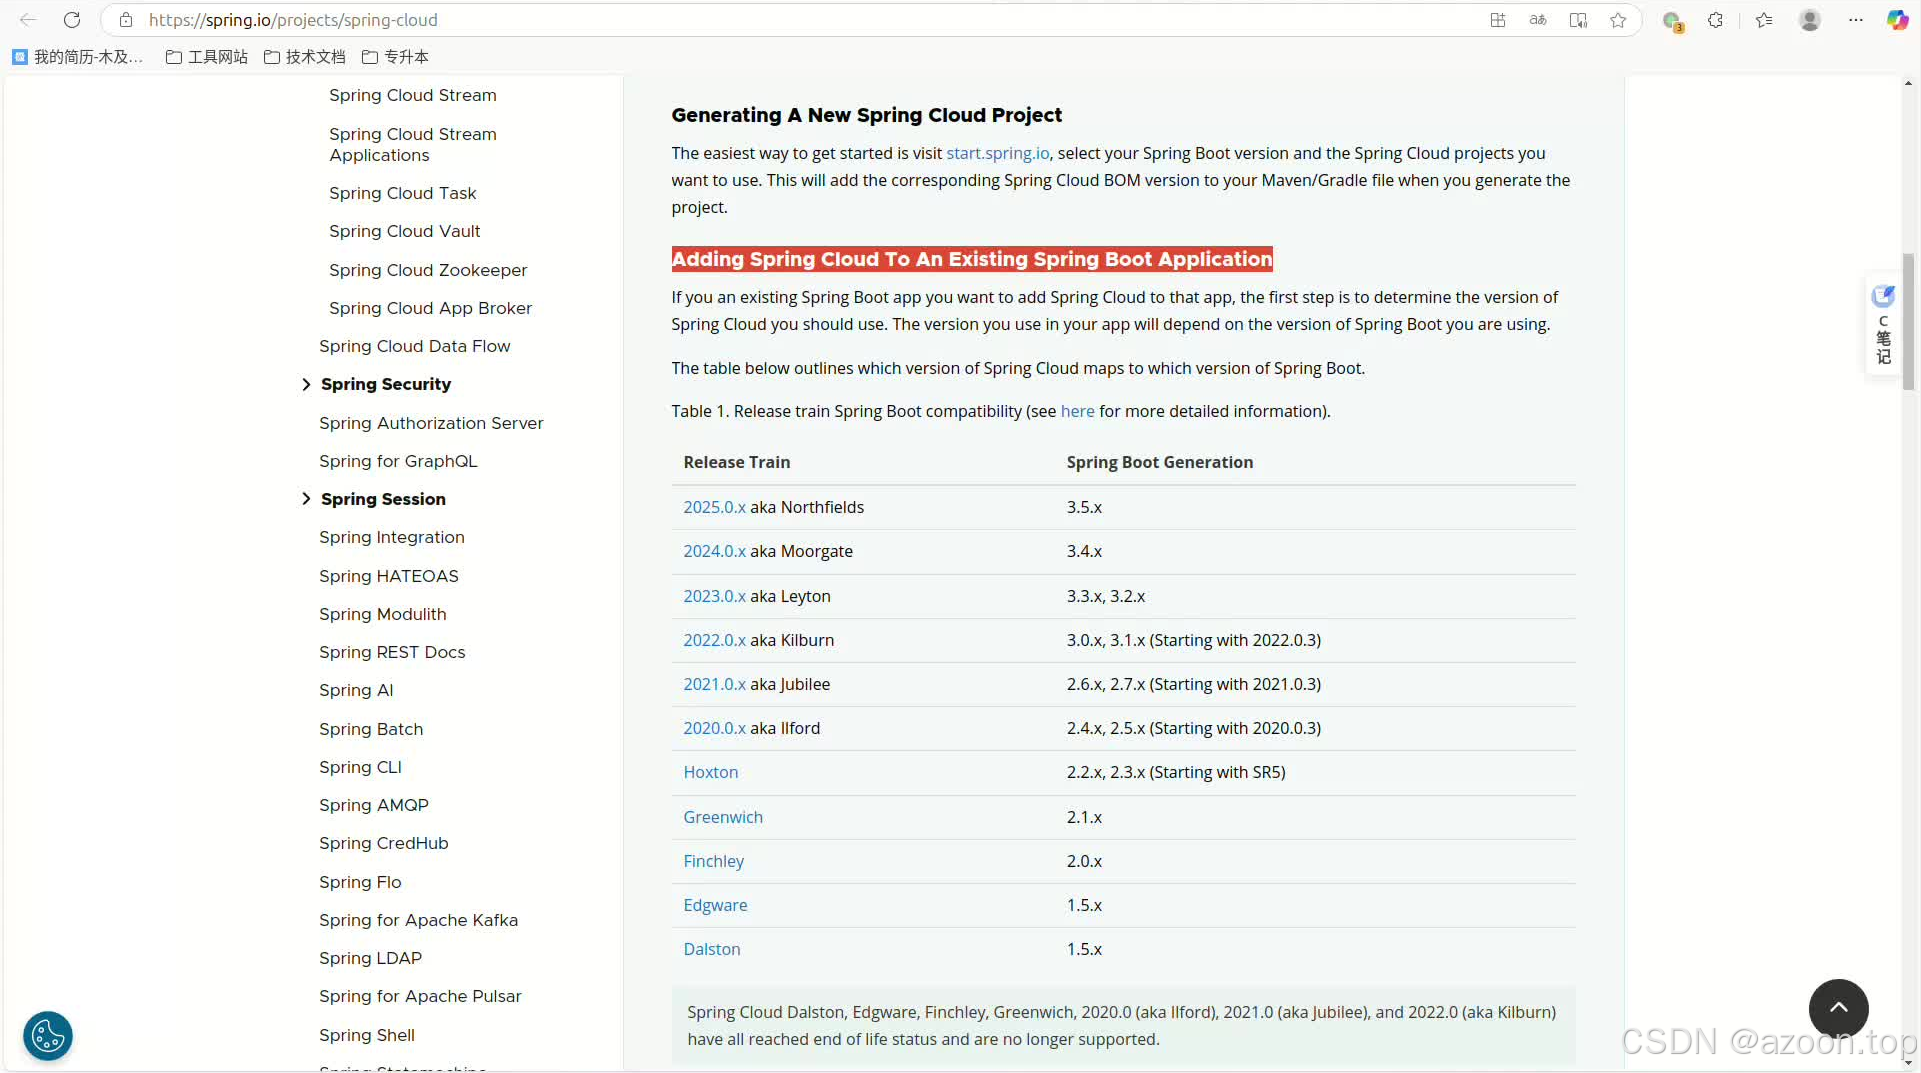Open the apps grid icon in address bar

(1498, 20)
